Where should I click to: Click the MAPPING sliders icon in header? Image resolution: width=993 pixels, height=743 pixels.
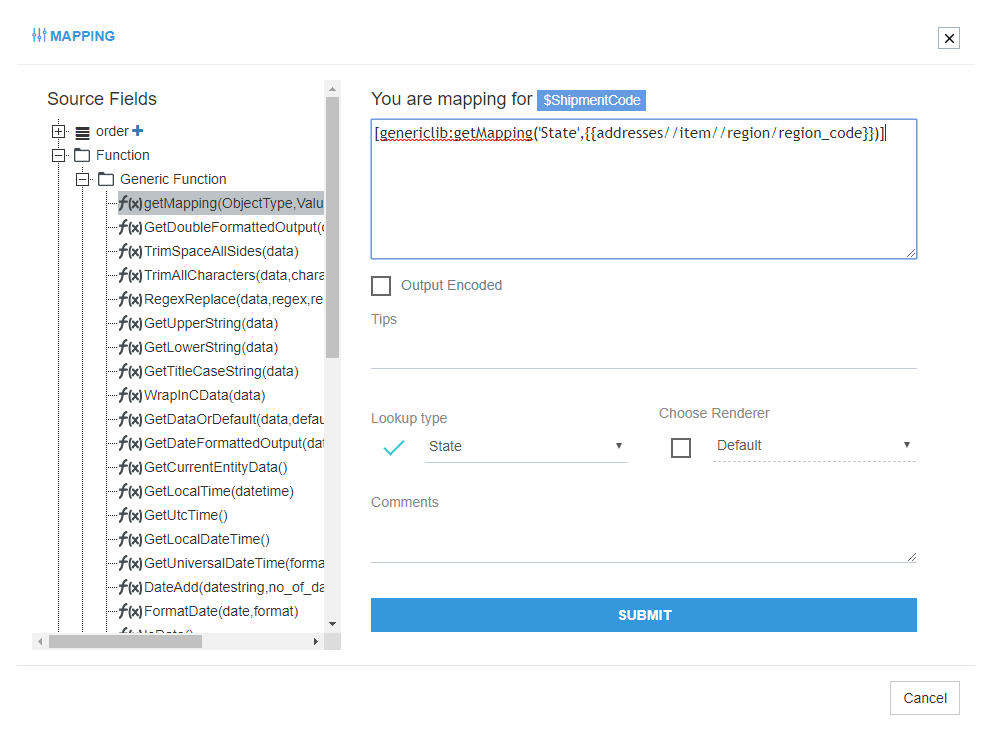(x=39, y=35)
